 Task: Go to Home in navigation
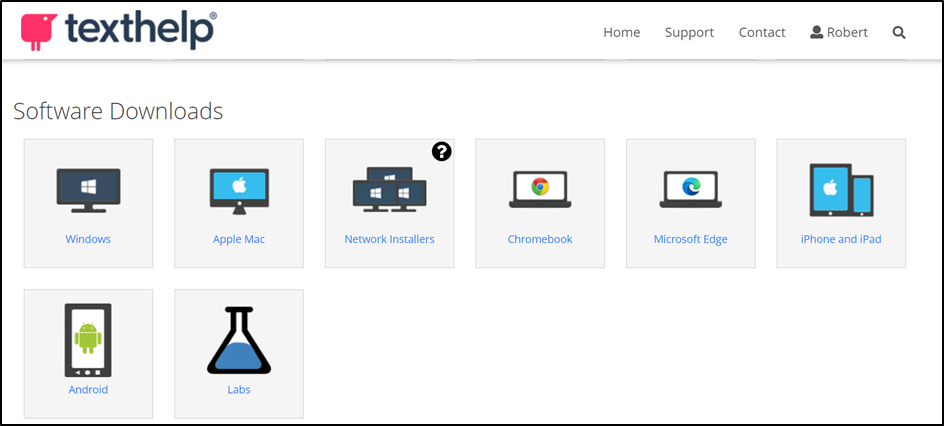[622, 32]
